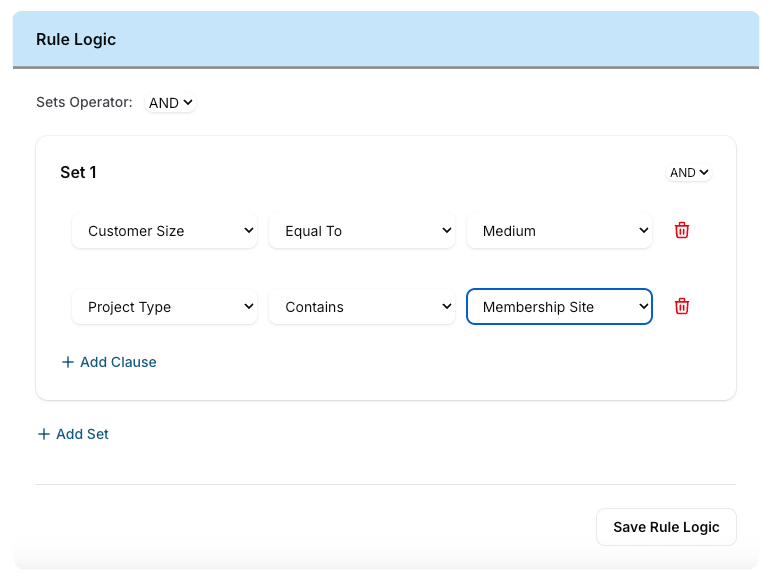Open the Project Type field dropdown
Viewport: 772px width, 577px height.
tap(164, 307)
